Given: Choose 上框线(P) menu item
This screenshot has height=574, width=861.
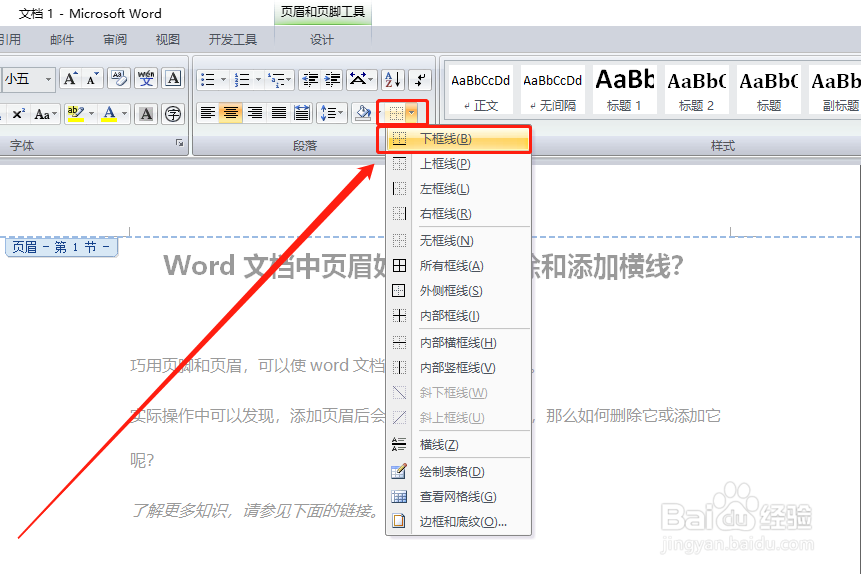Looking at the screenshot, I should (458, 164).
